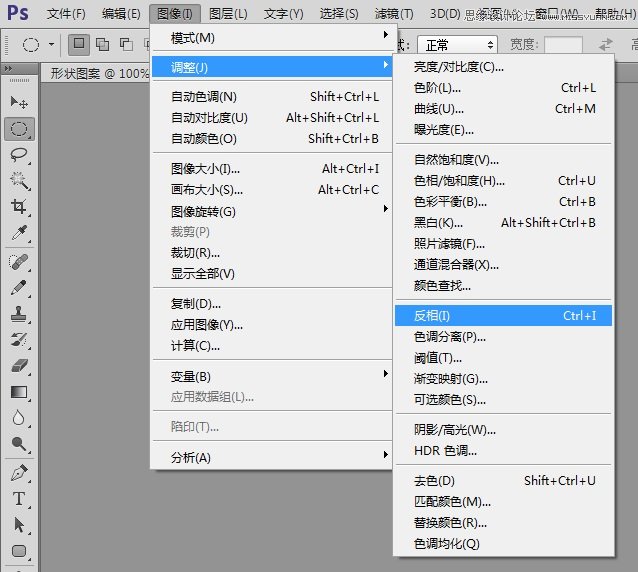Choose 反相(I) from the adjustments submenu

pos(503,316)
